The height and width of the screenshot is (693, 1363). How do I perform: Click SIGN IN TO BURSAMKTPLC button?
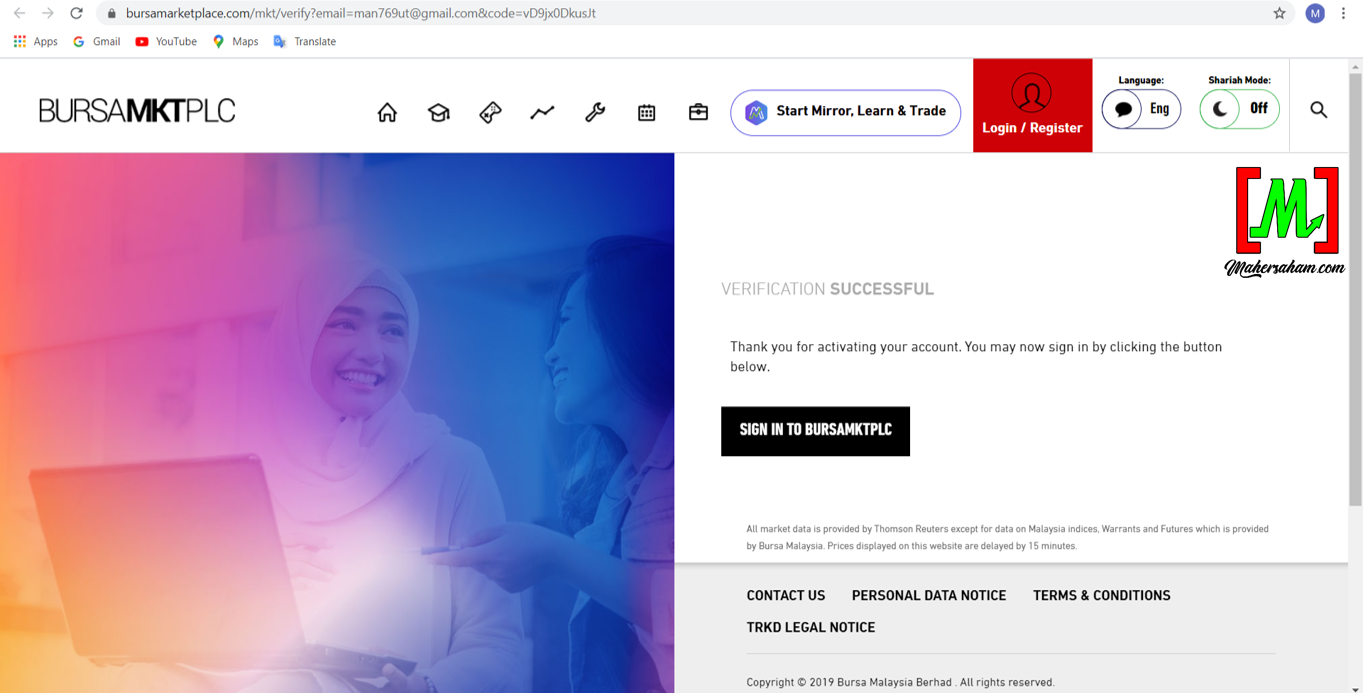pos(815,430)
